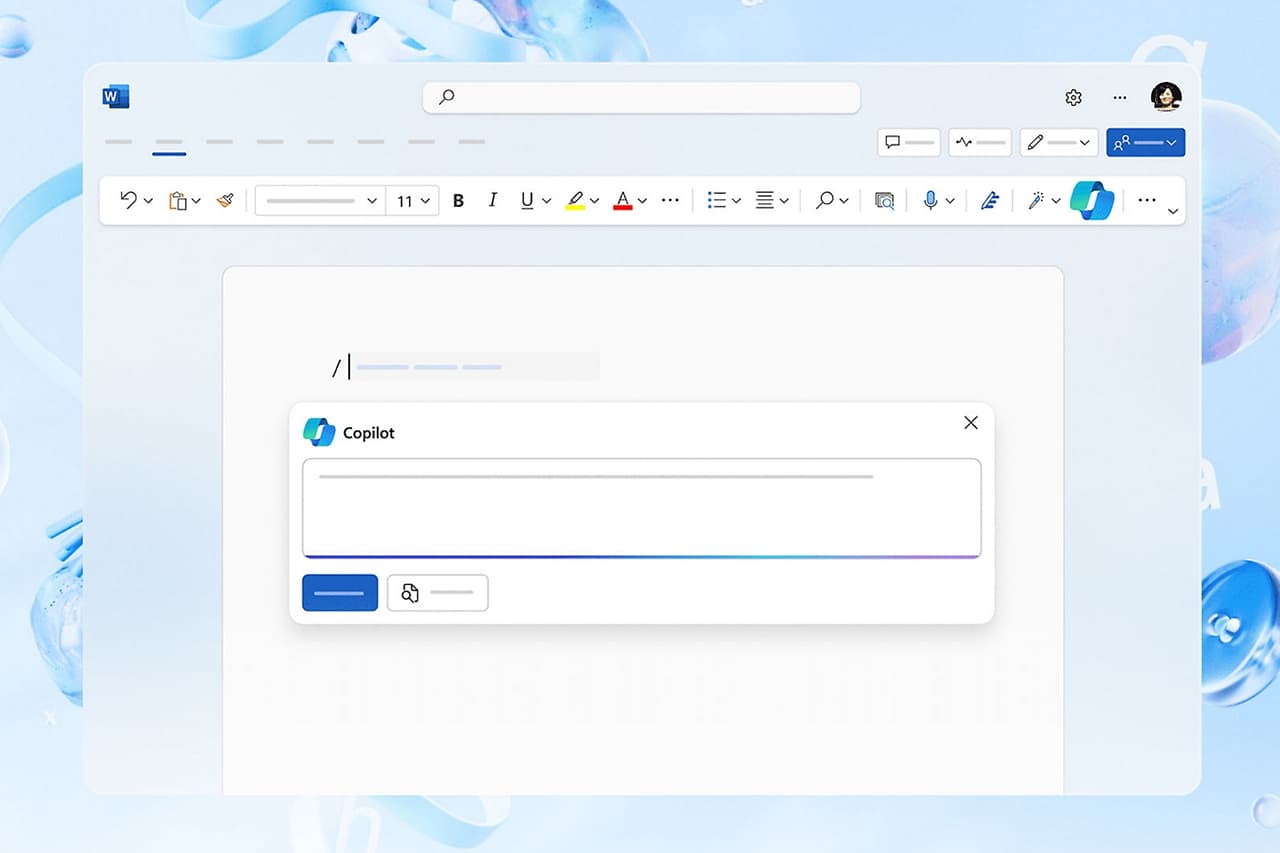Select the Editor pen tool
This screenshot has width=1280, height=853.
click(990, 200)
